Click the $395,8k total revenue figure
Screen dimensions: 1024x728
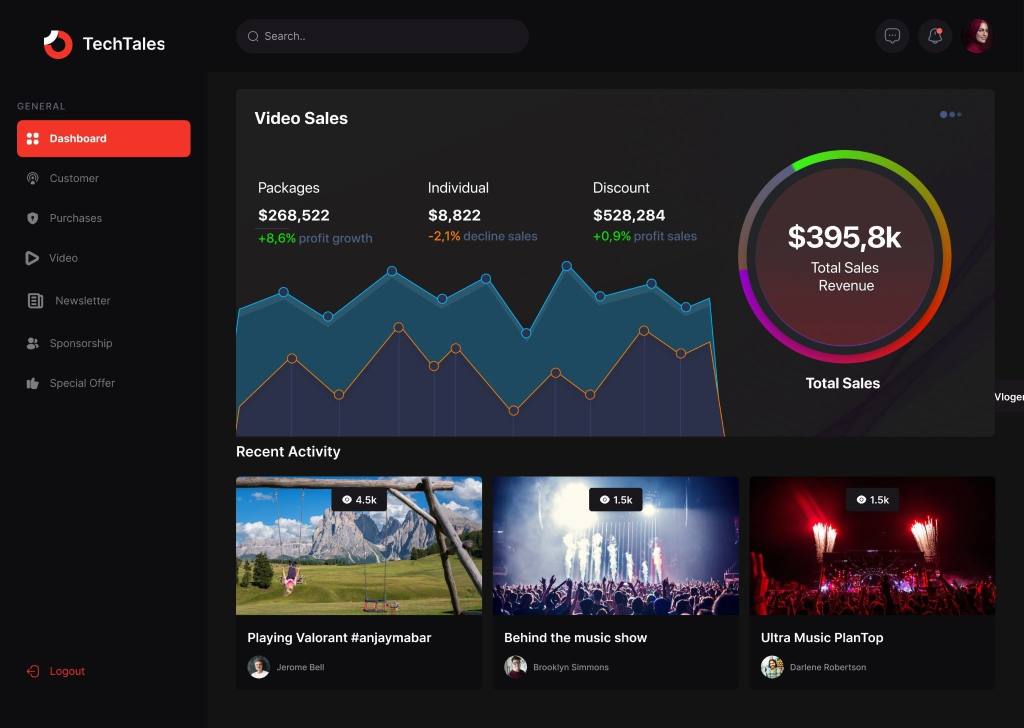click(x=844, y=237)
